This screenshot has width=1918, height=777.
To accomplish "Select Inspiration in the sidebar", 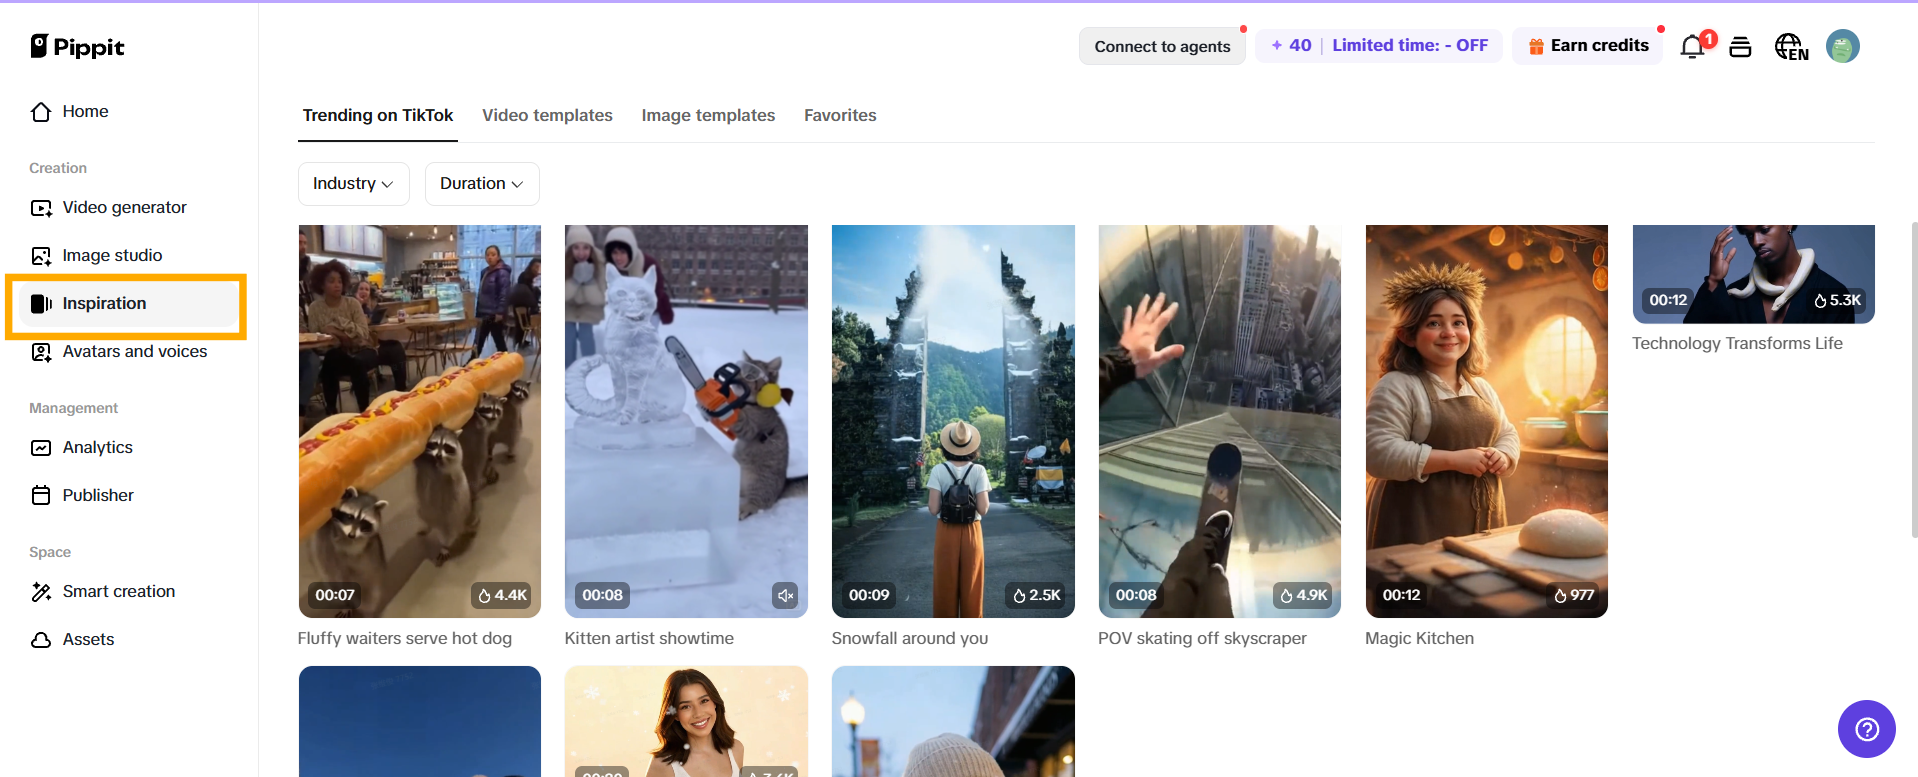I will click(128, 303).
